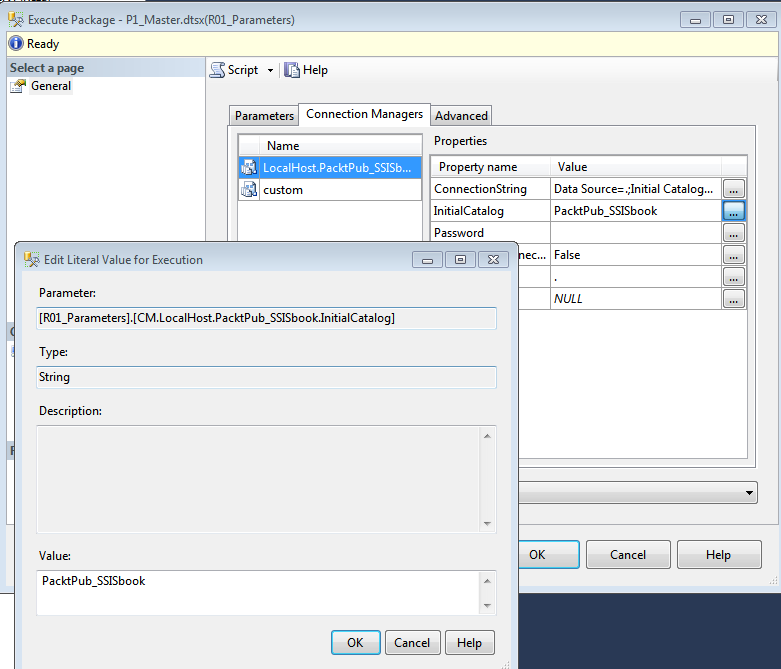The width and height of the screenshot is (781, 669).
Task: Switch to the Advanced tab
Action: pos(461,116)
